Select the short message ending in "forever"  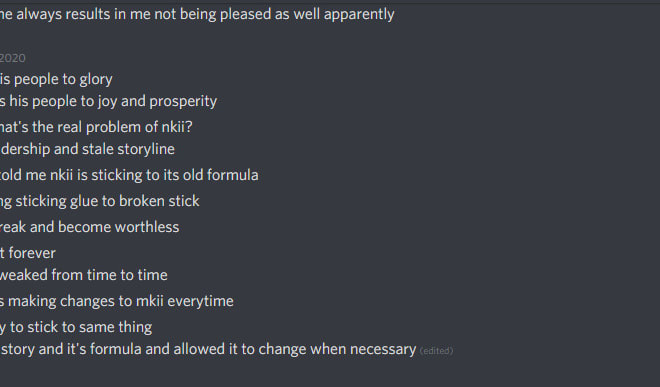pos(28,253)
